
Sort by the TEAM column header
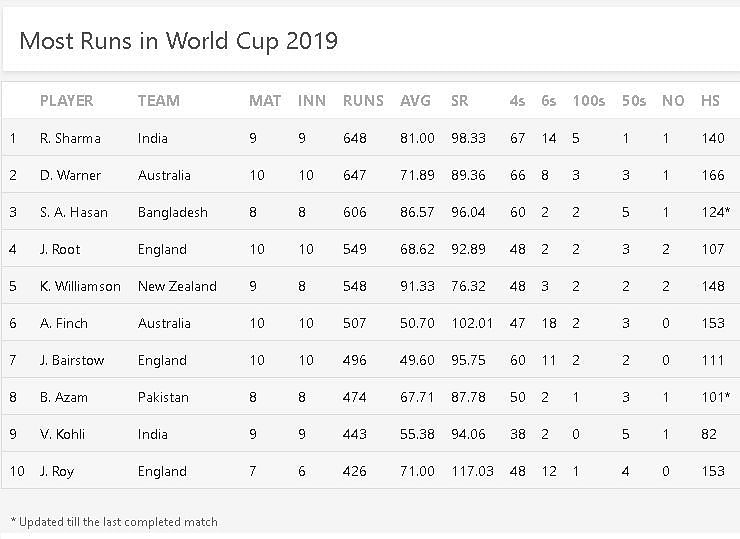click(158, 101)
